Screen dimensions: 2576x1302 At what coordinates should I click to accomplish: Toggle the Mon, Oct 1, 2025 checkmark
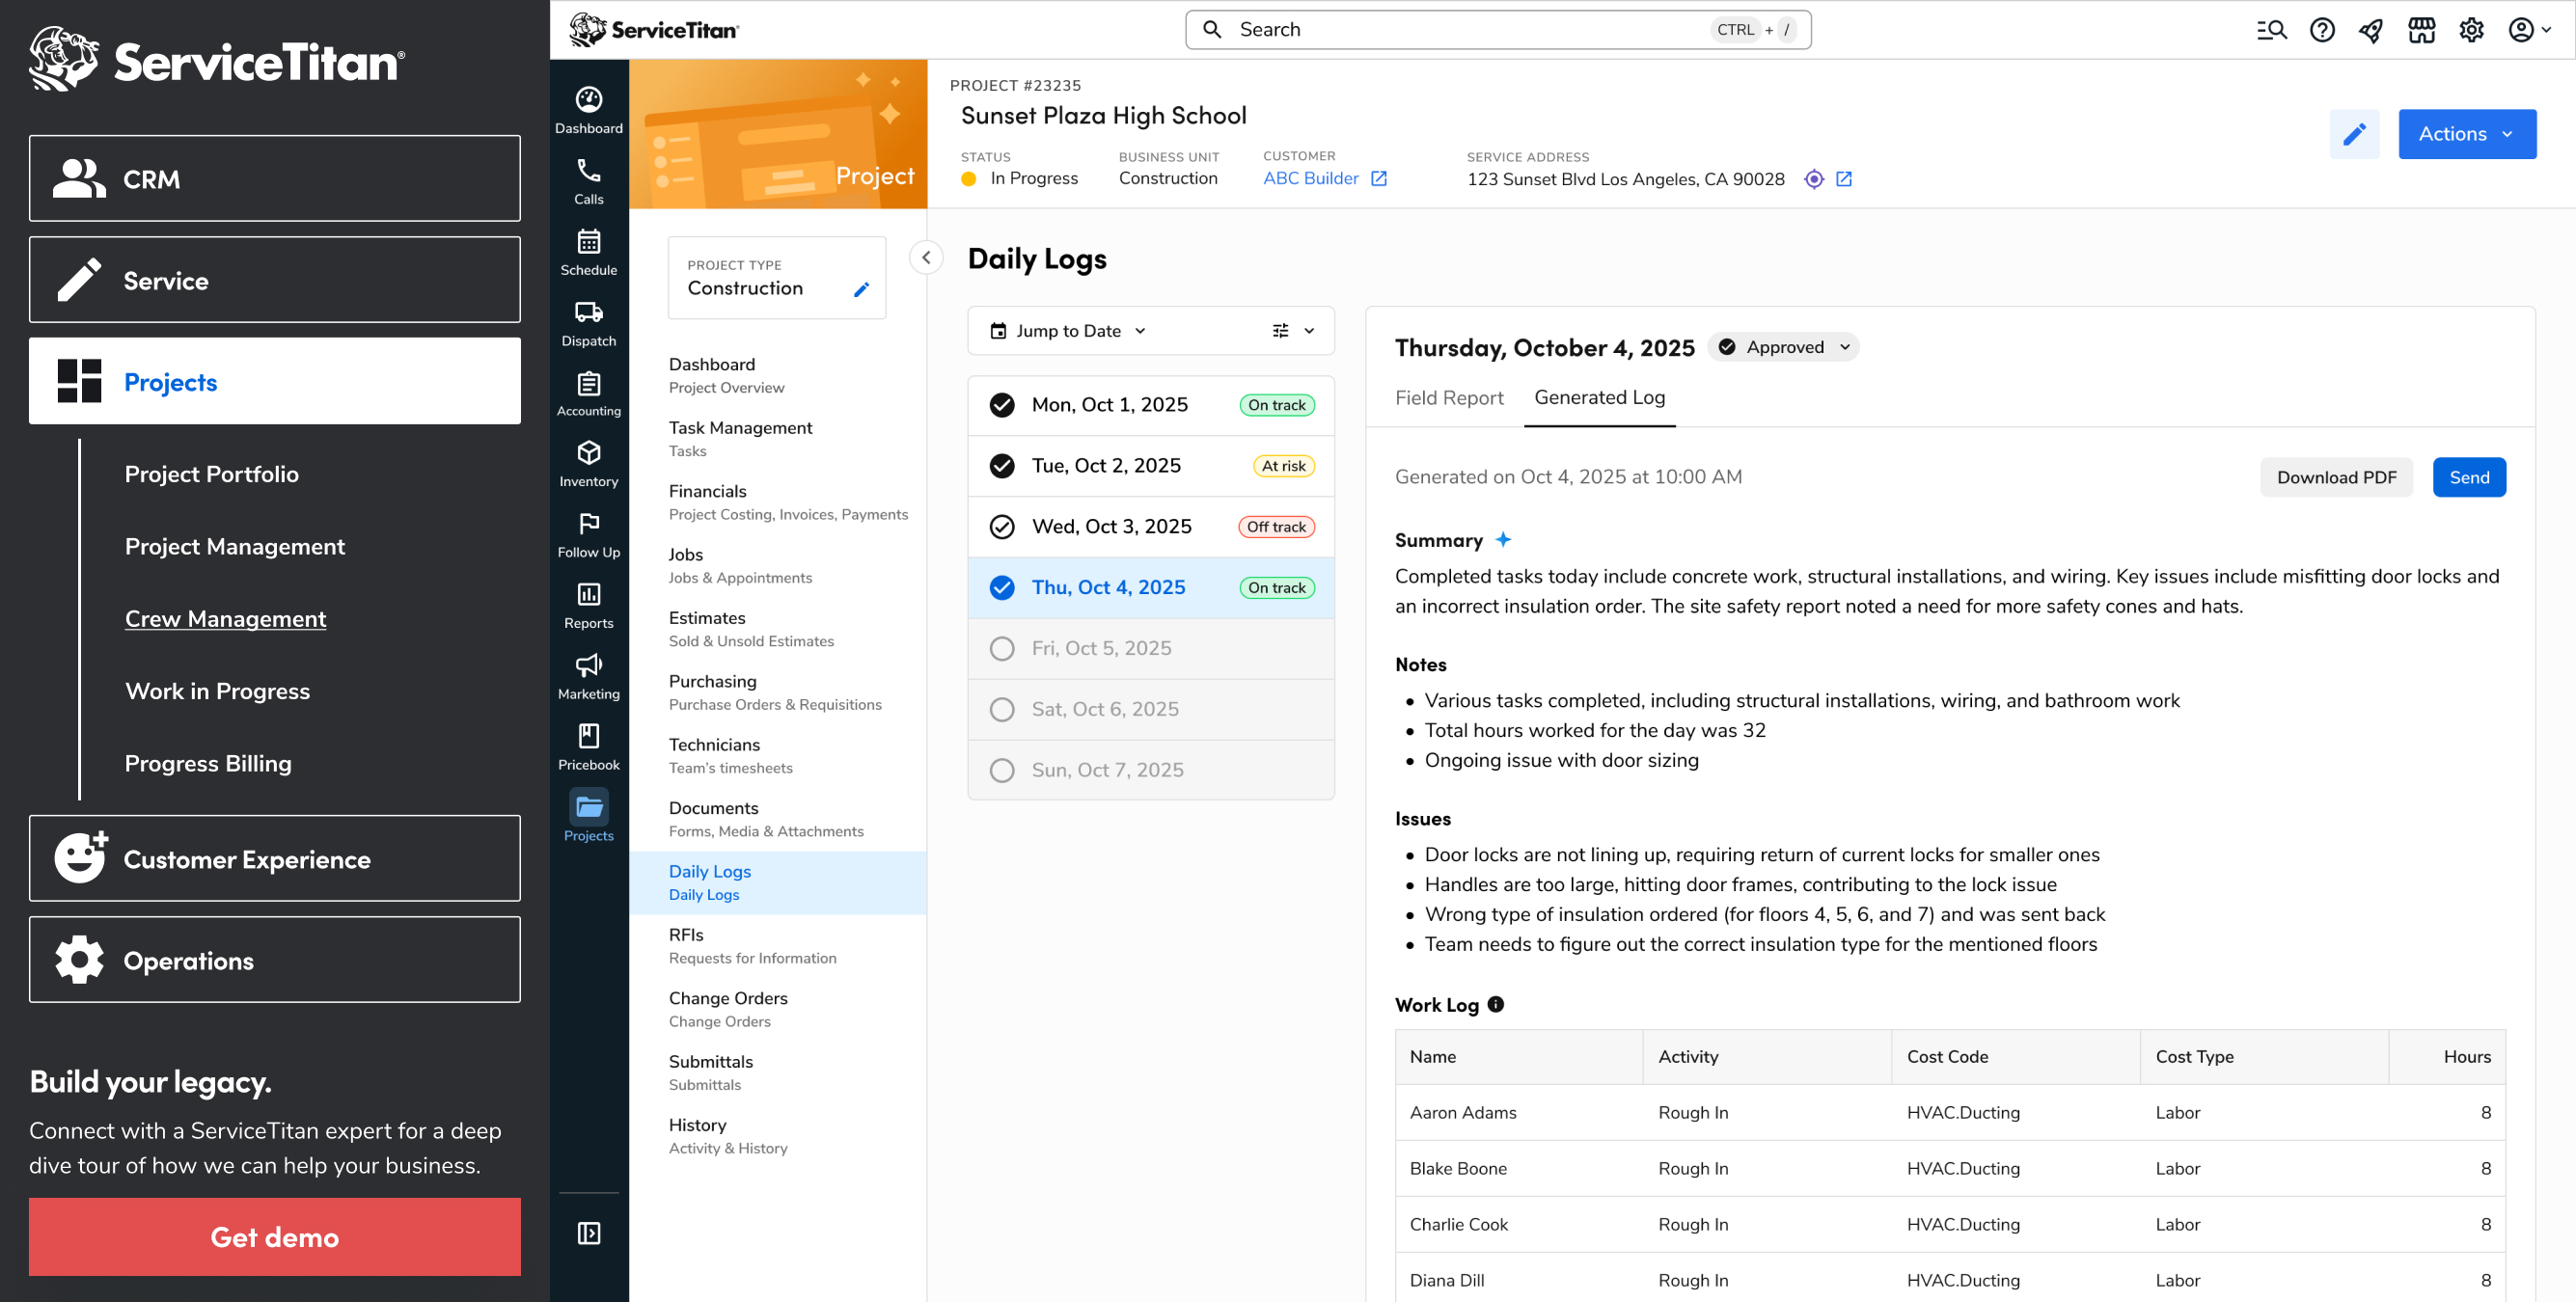click(1001, 405)
